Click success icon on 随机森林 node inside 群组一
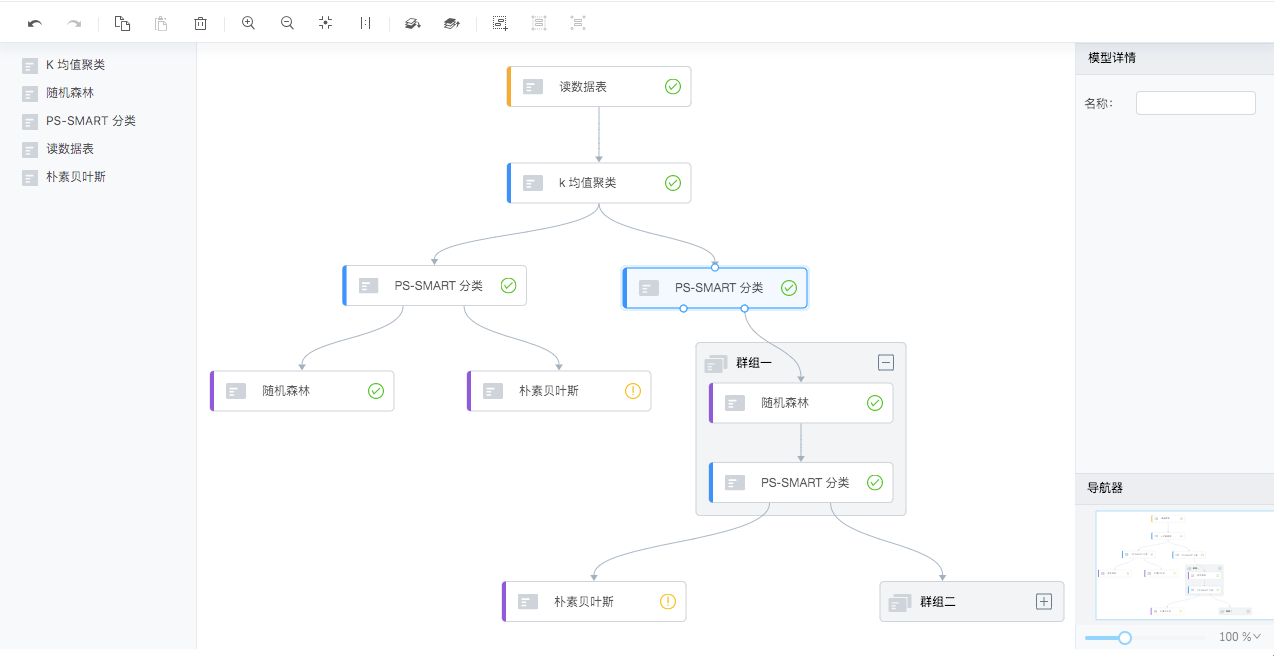Image resolution: width=1274 pixels, height=656 pixels. tap(875, 403)
